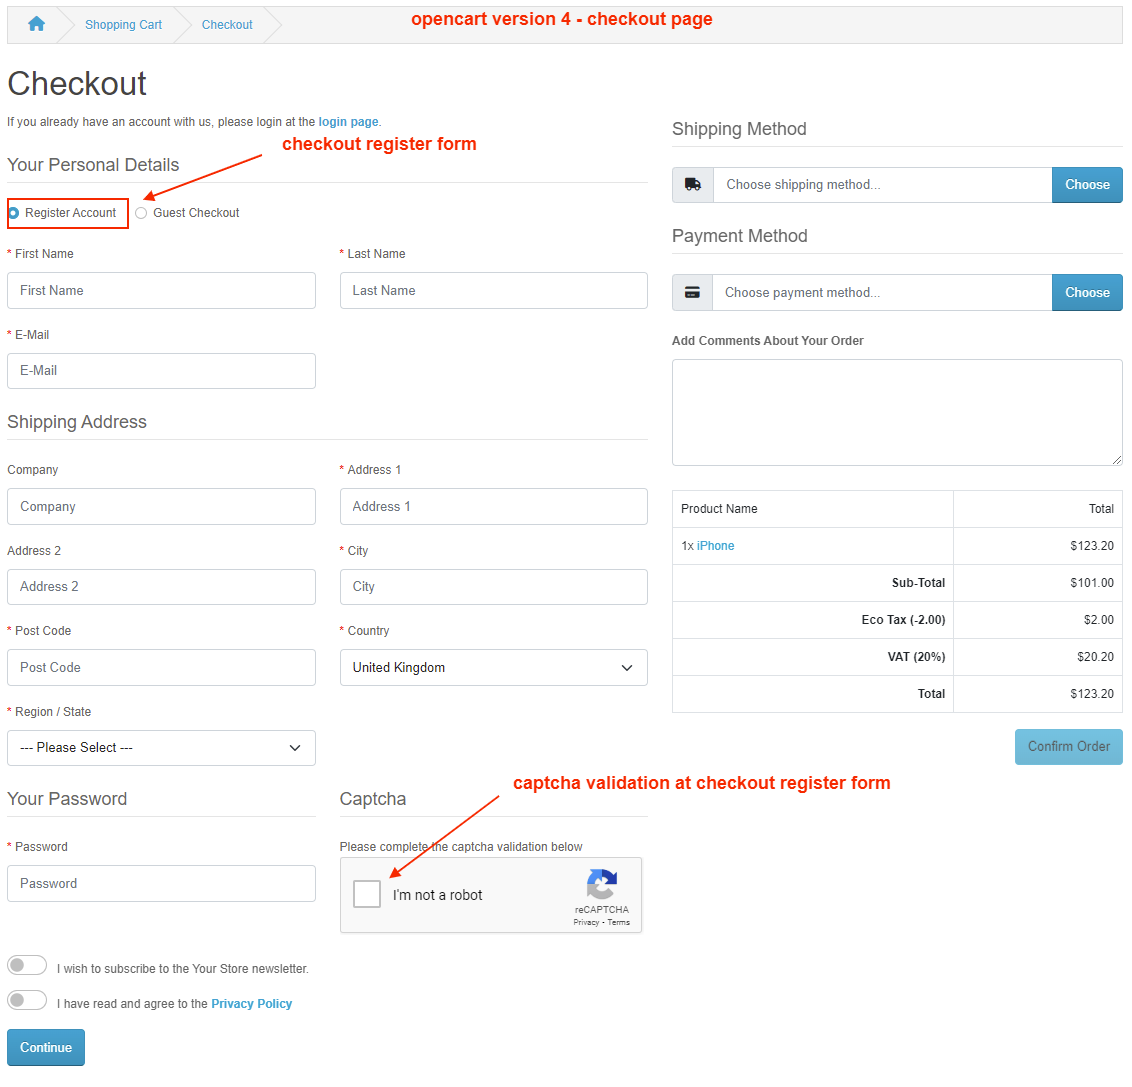The image size is (1132, 1087).
Task: Open the login page link
Action: click(x=348, y=122)
